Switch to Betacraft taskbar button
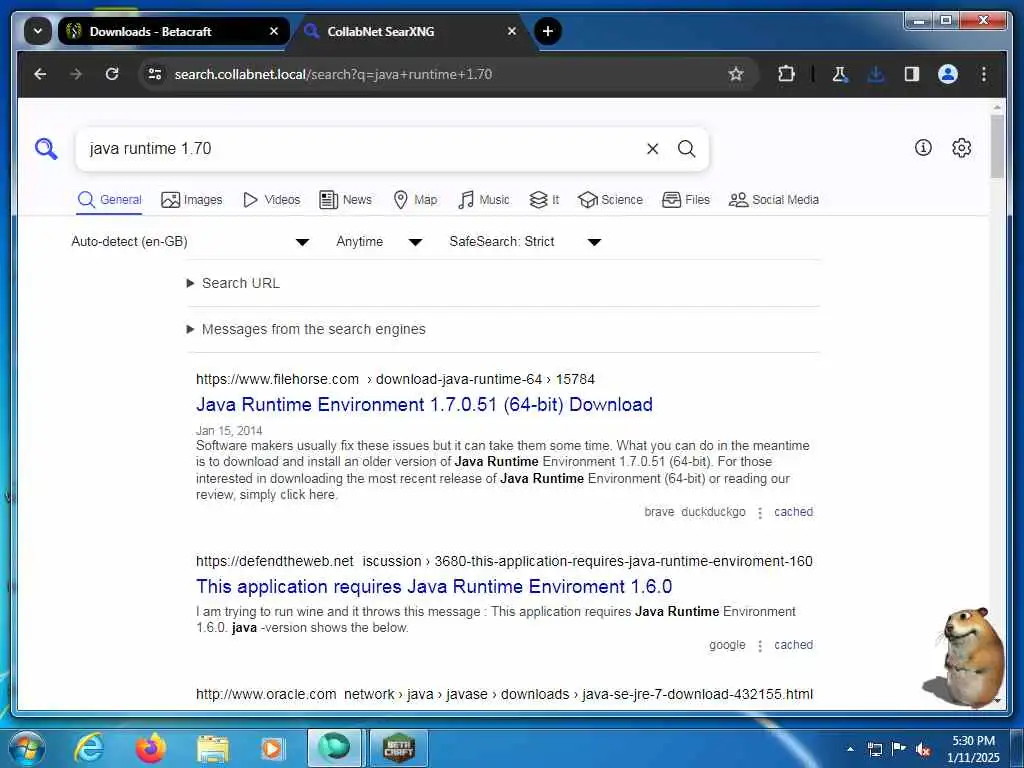The height and width of the screenshot is (768, 1024). [x=399, y=748]
